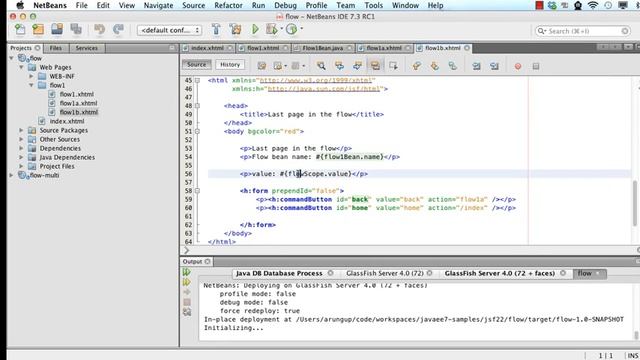Click the editor vertical scrollbar
The image size is (640, 360).
click(x=635, y=203)
